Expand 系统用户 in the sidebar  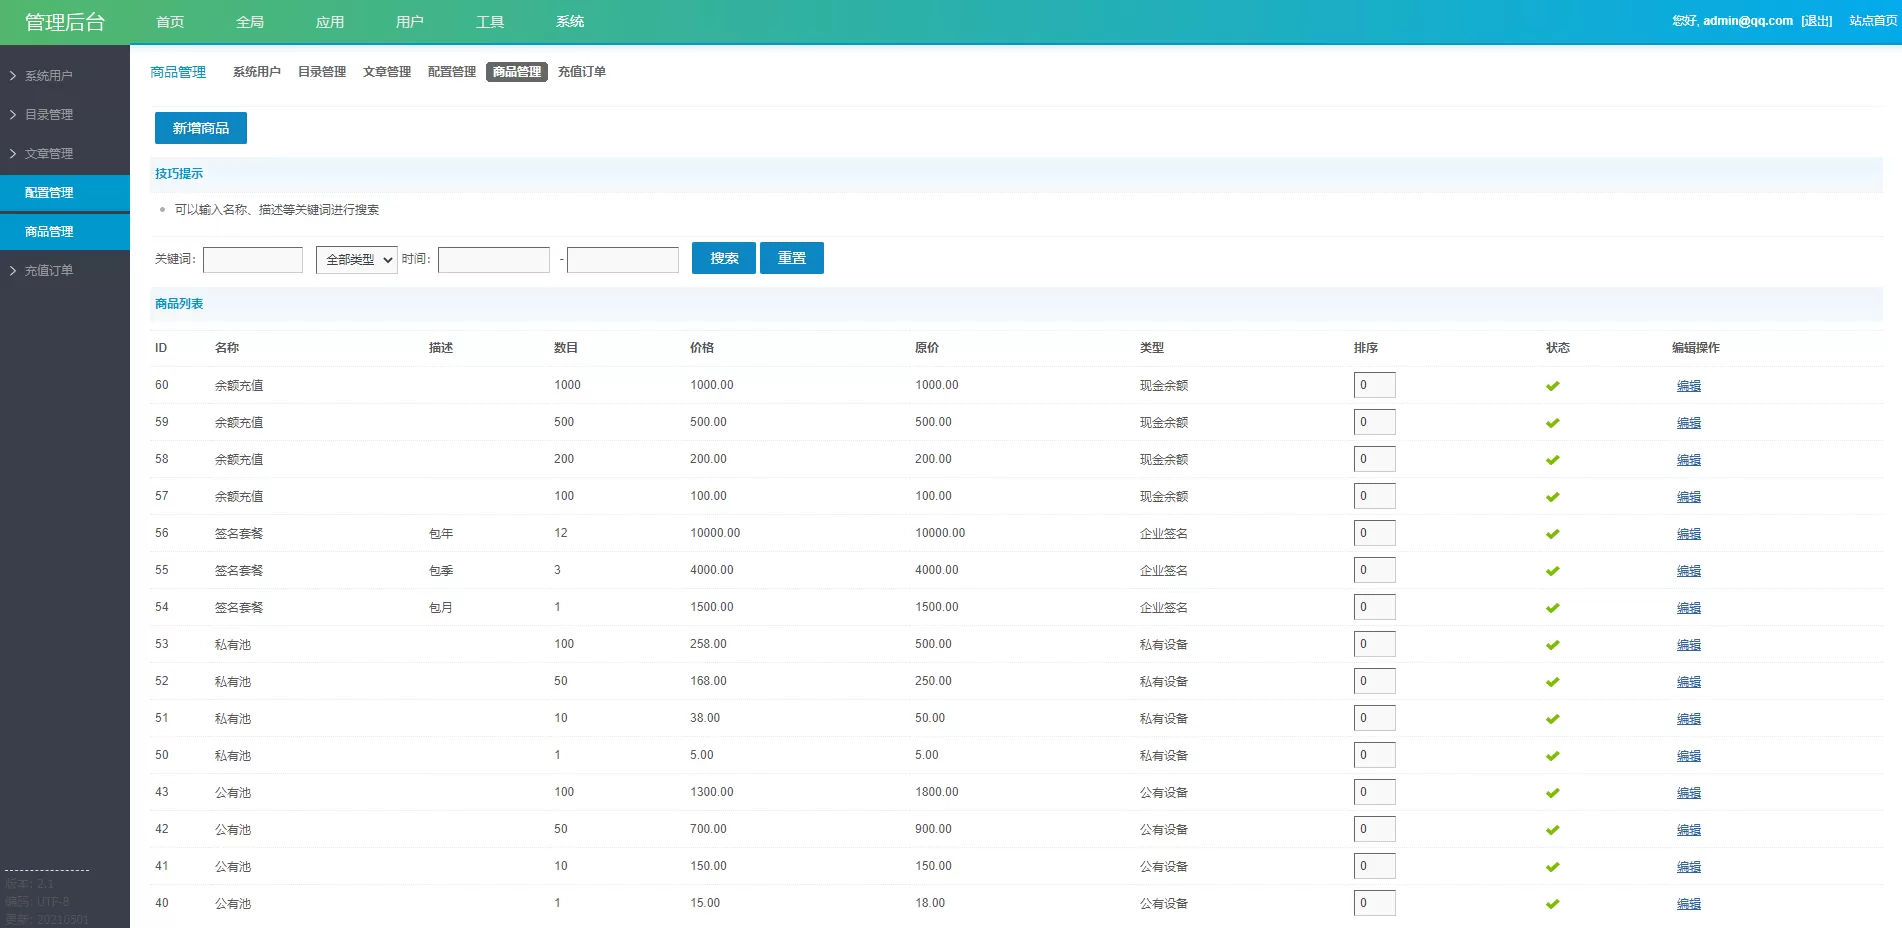tap(48, 76)
